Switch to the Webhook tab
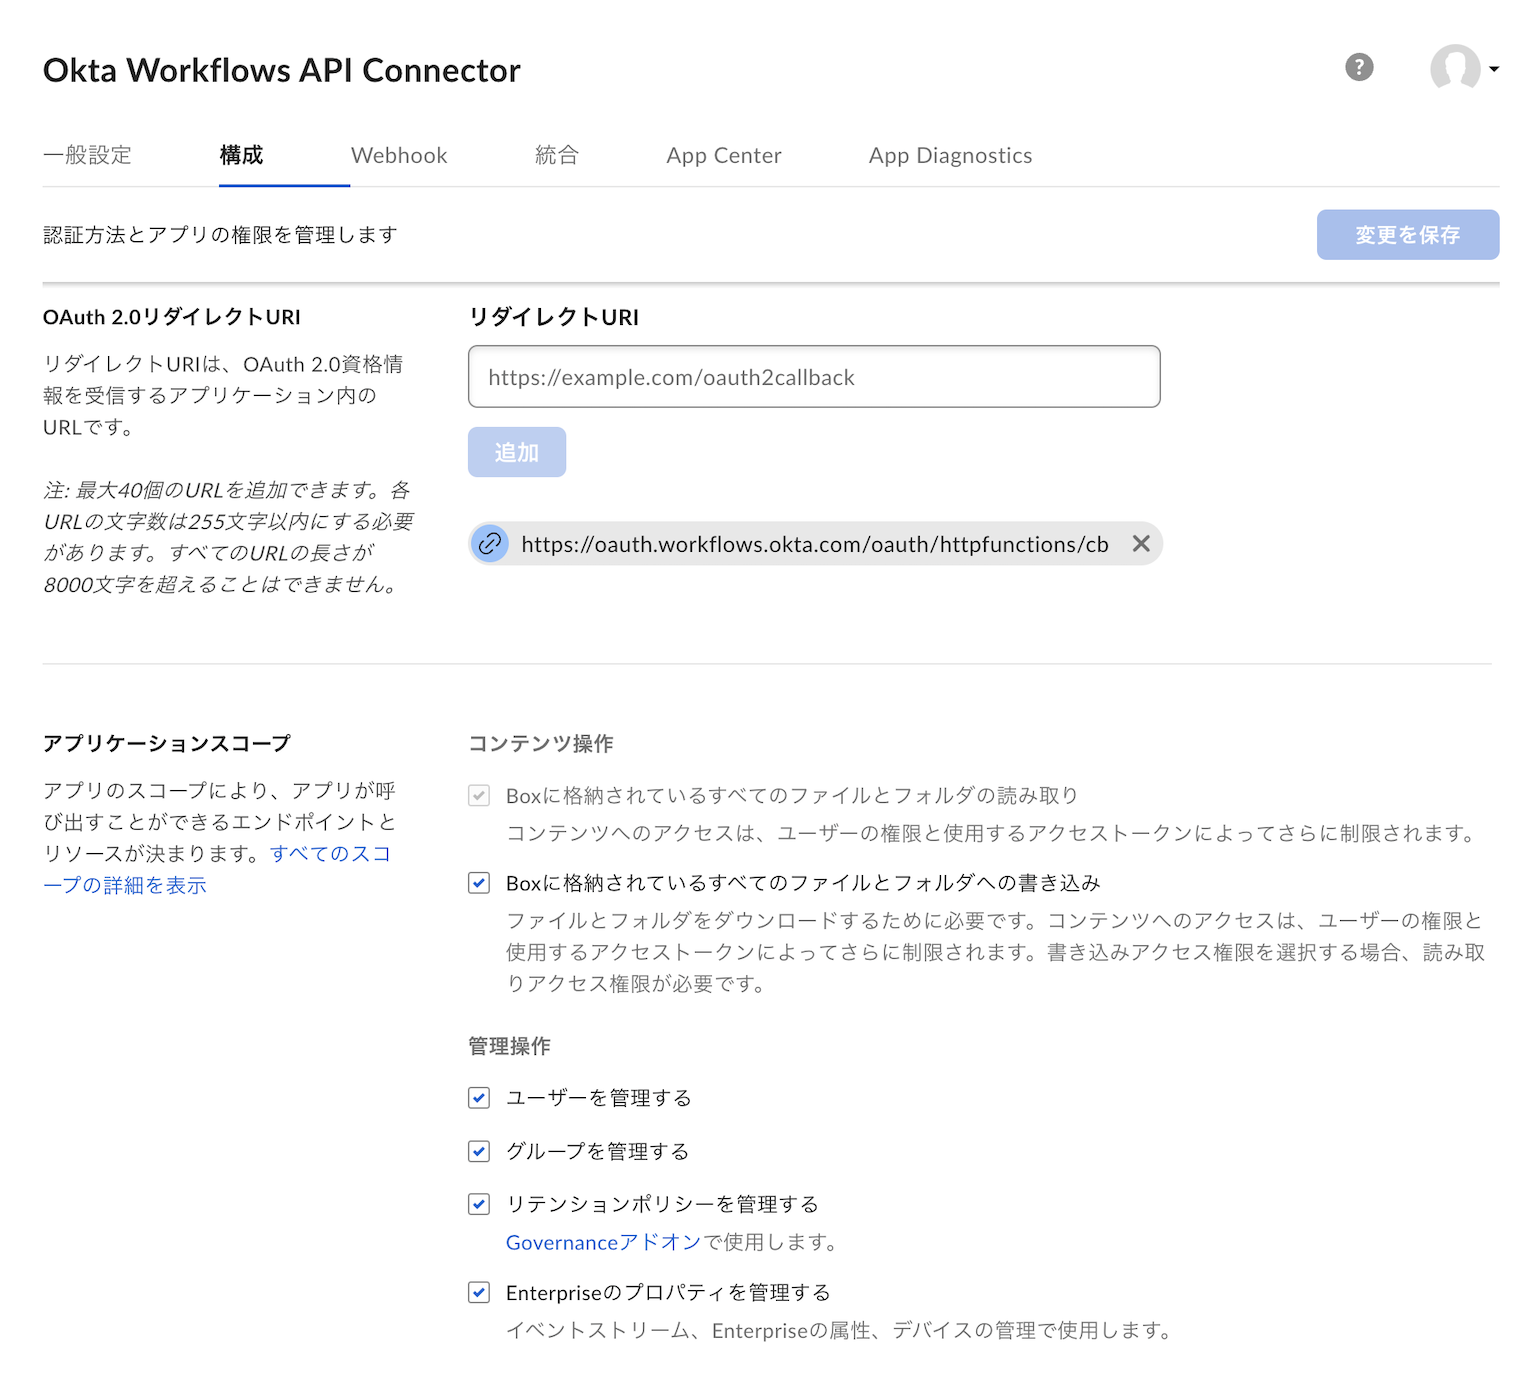This screenshot has width=1536, height=1375. pos(398,155)
